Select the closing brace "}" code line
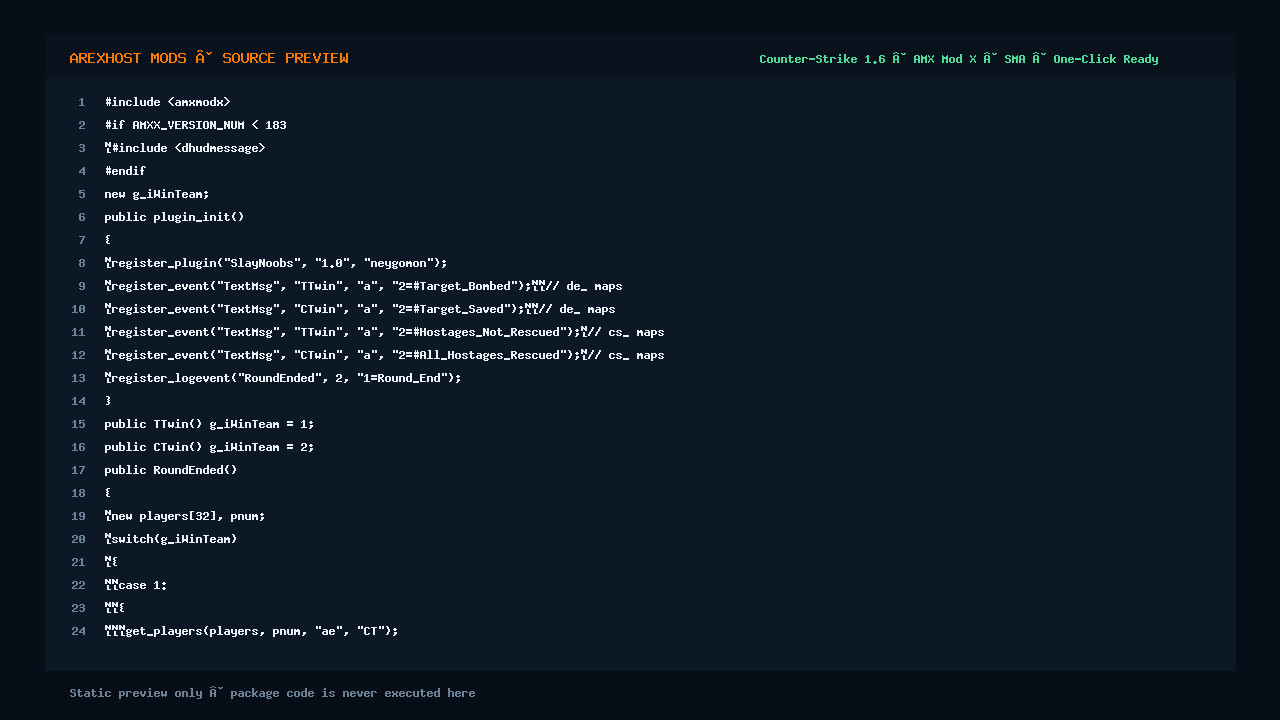 [108, 401]
